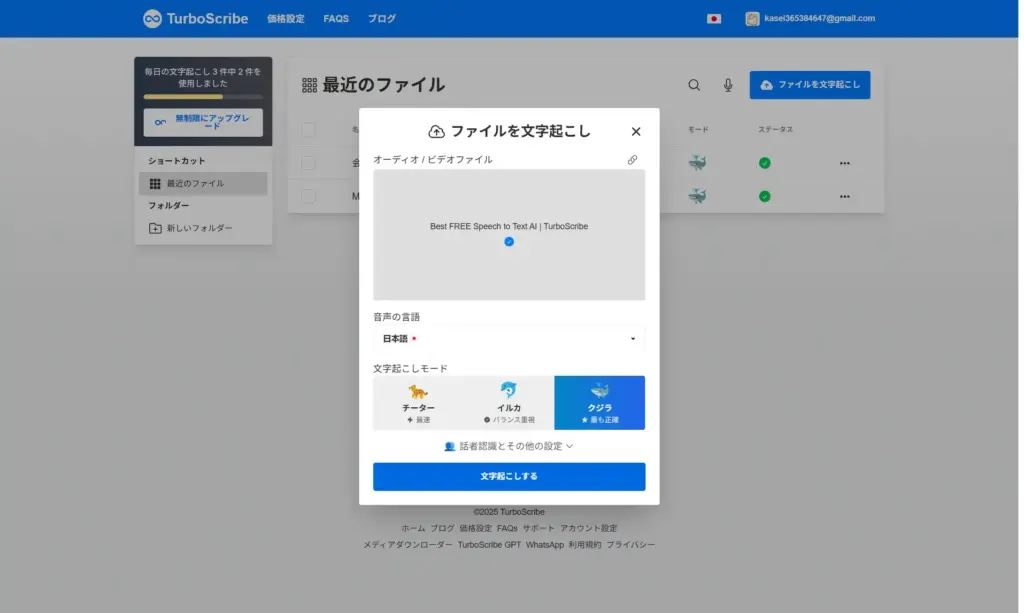Screen dimensions: 1024x613
Task: Click second row green status checkmark
Action: (764, 196)
